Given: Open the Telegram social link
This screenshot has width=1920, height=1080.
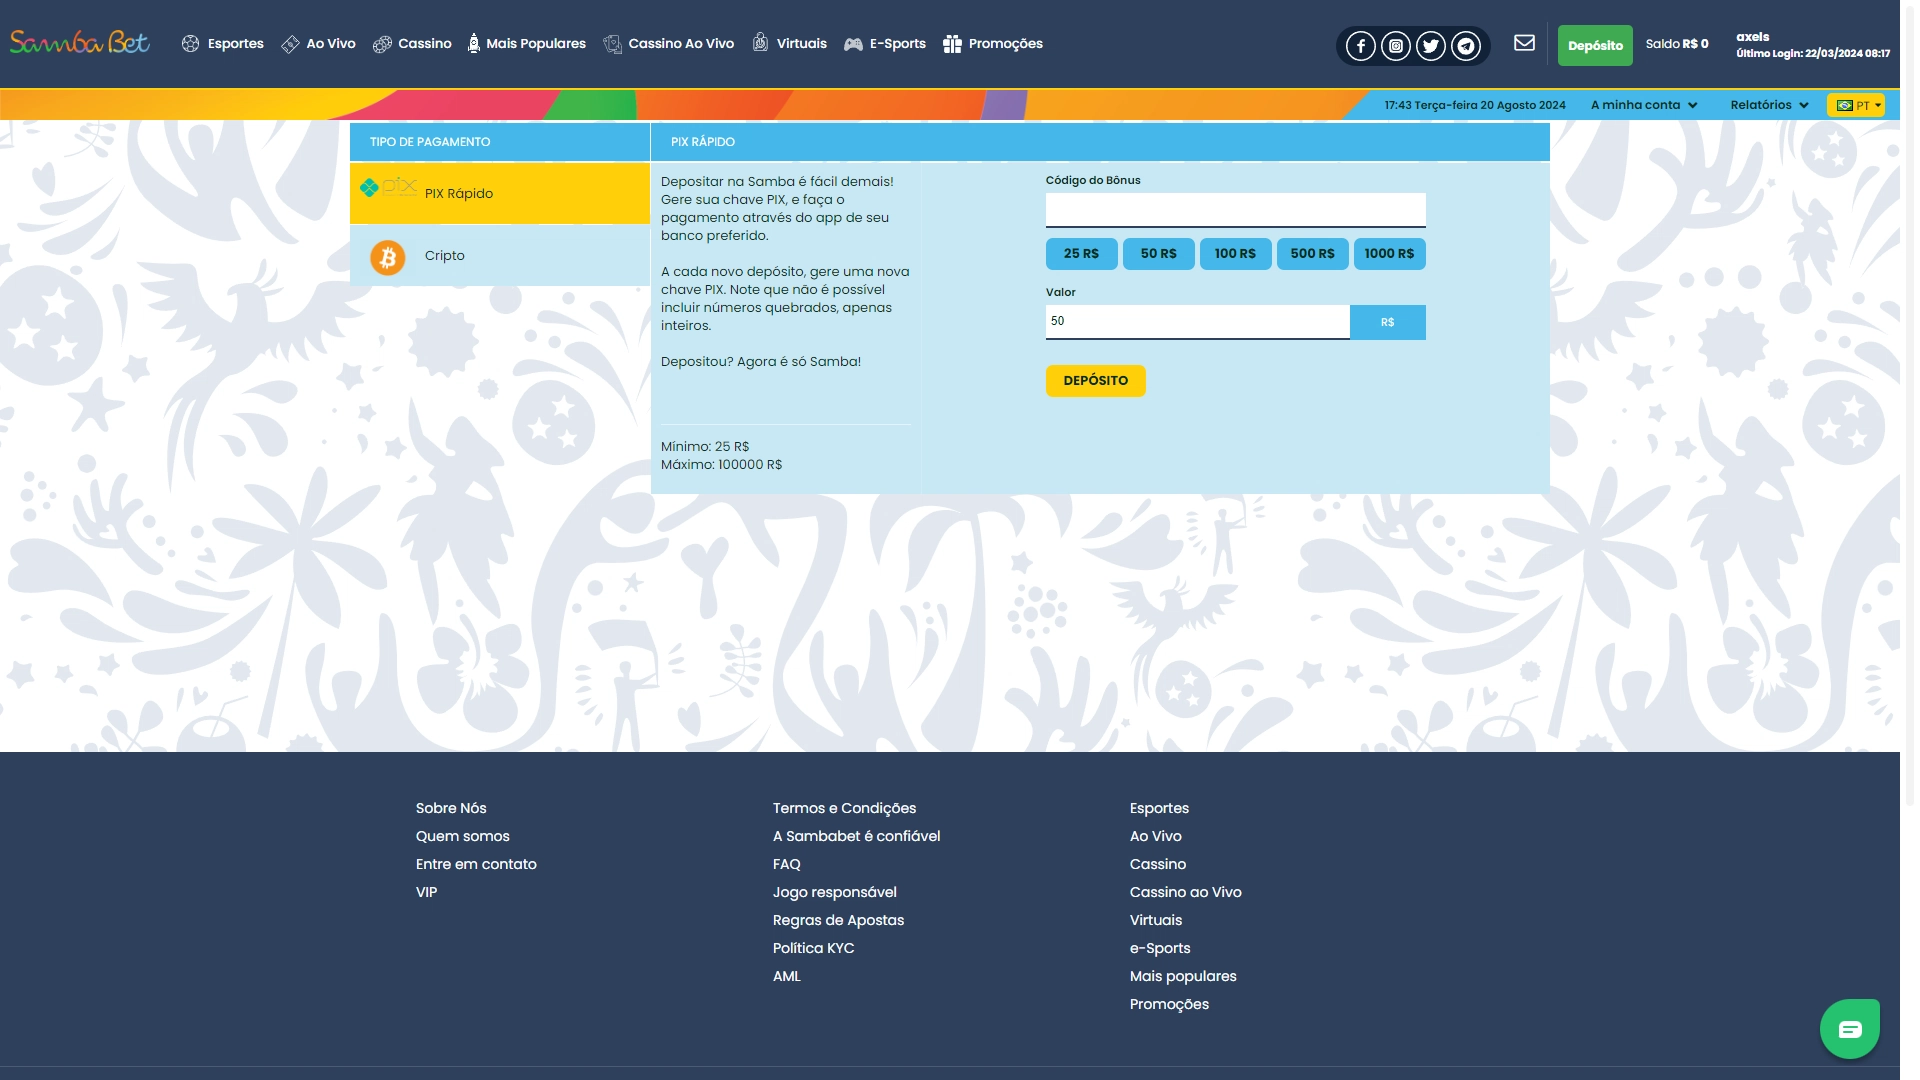Looking at the screenshot, I should pos(1465,46).
